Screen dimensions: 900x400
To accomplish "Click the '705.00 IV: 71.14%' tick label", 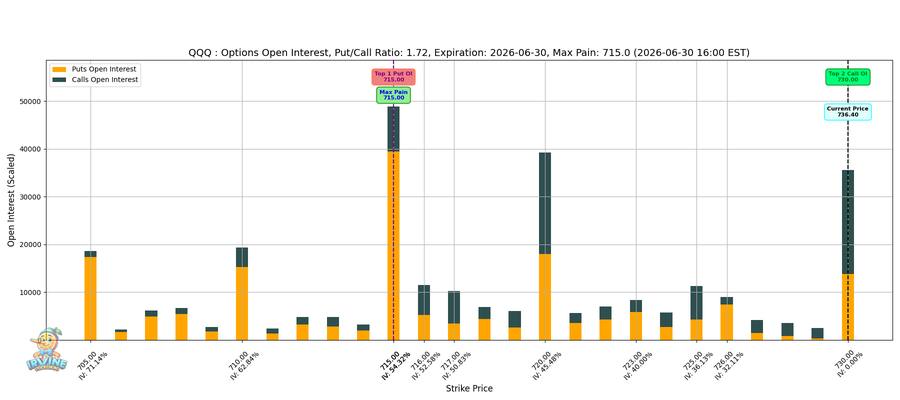I will pos(91,365).
